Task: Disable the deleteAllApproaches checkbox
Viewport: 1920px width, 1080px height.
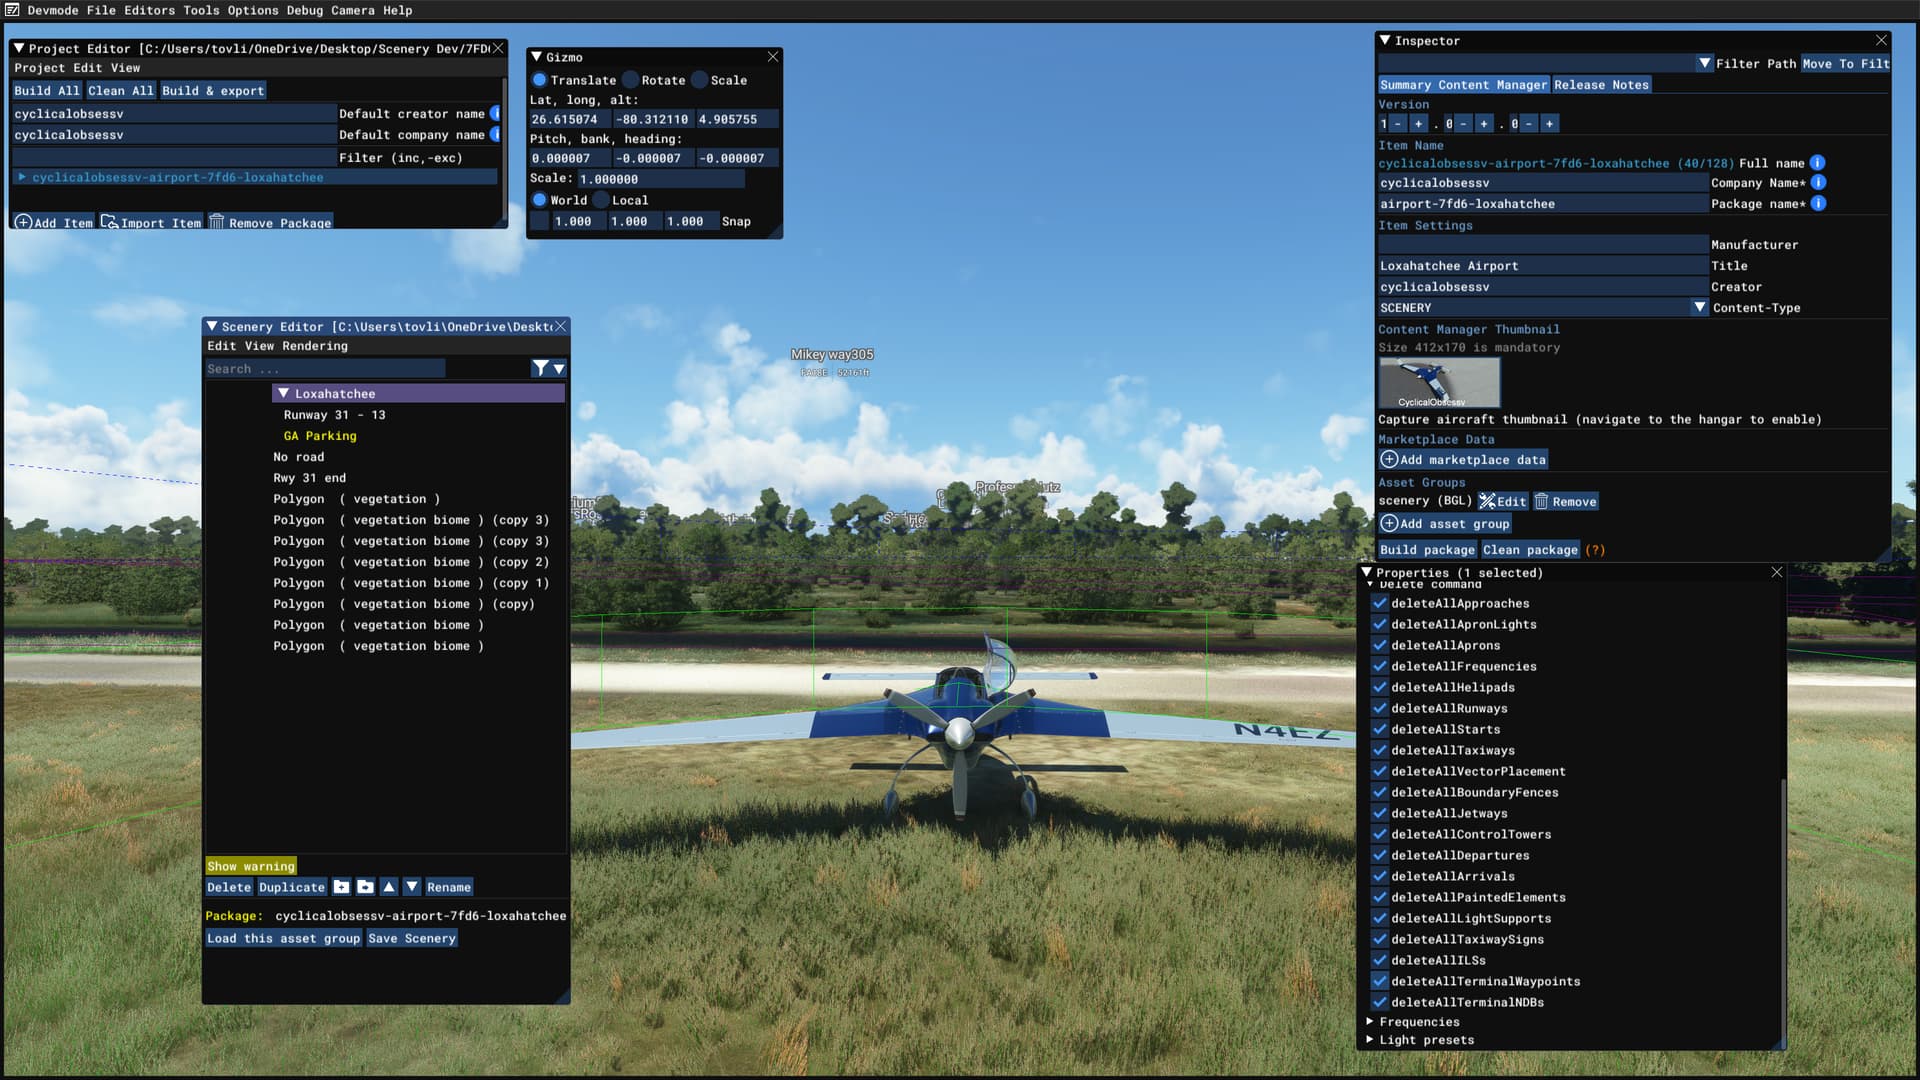Action: pyautogui.click(x=1380, y=603)
